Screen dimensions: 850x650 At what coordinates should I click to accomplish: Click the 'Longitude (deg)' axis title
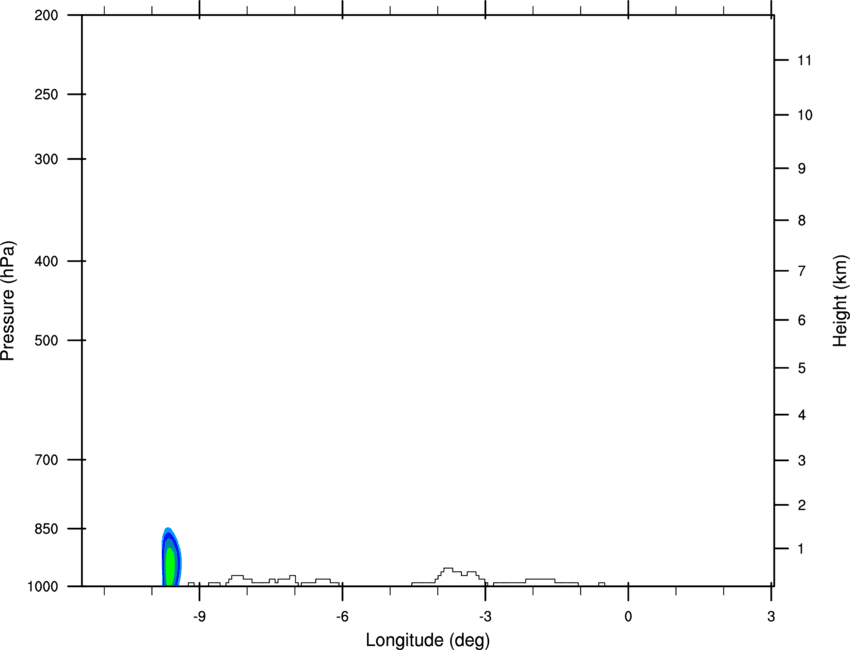(428, 640)
